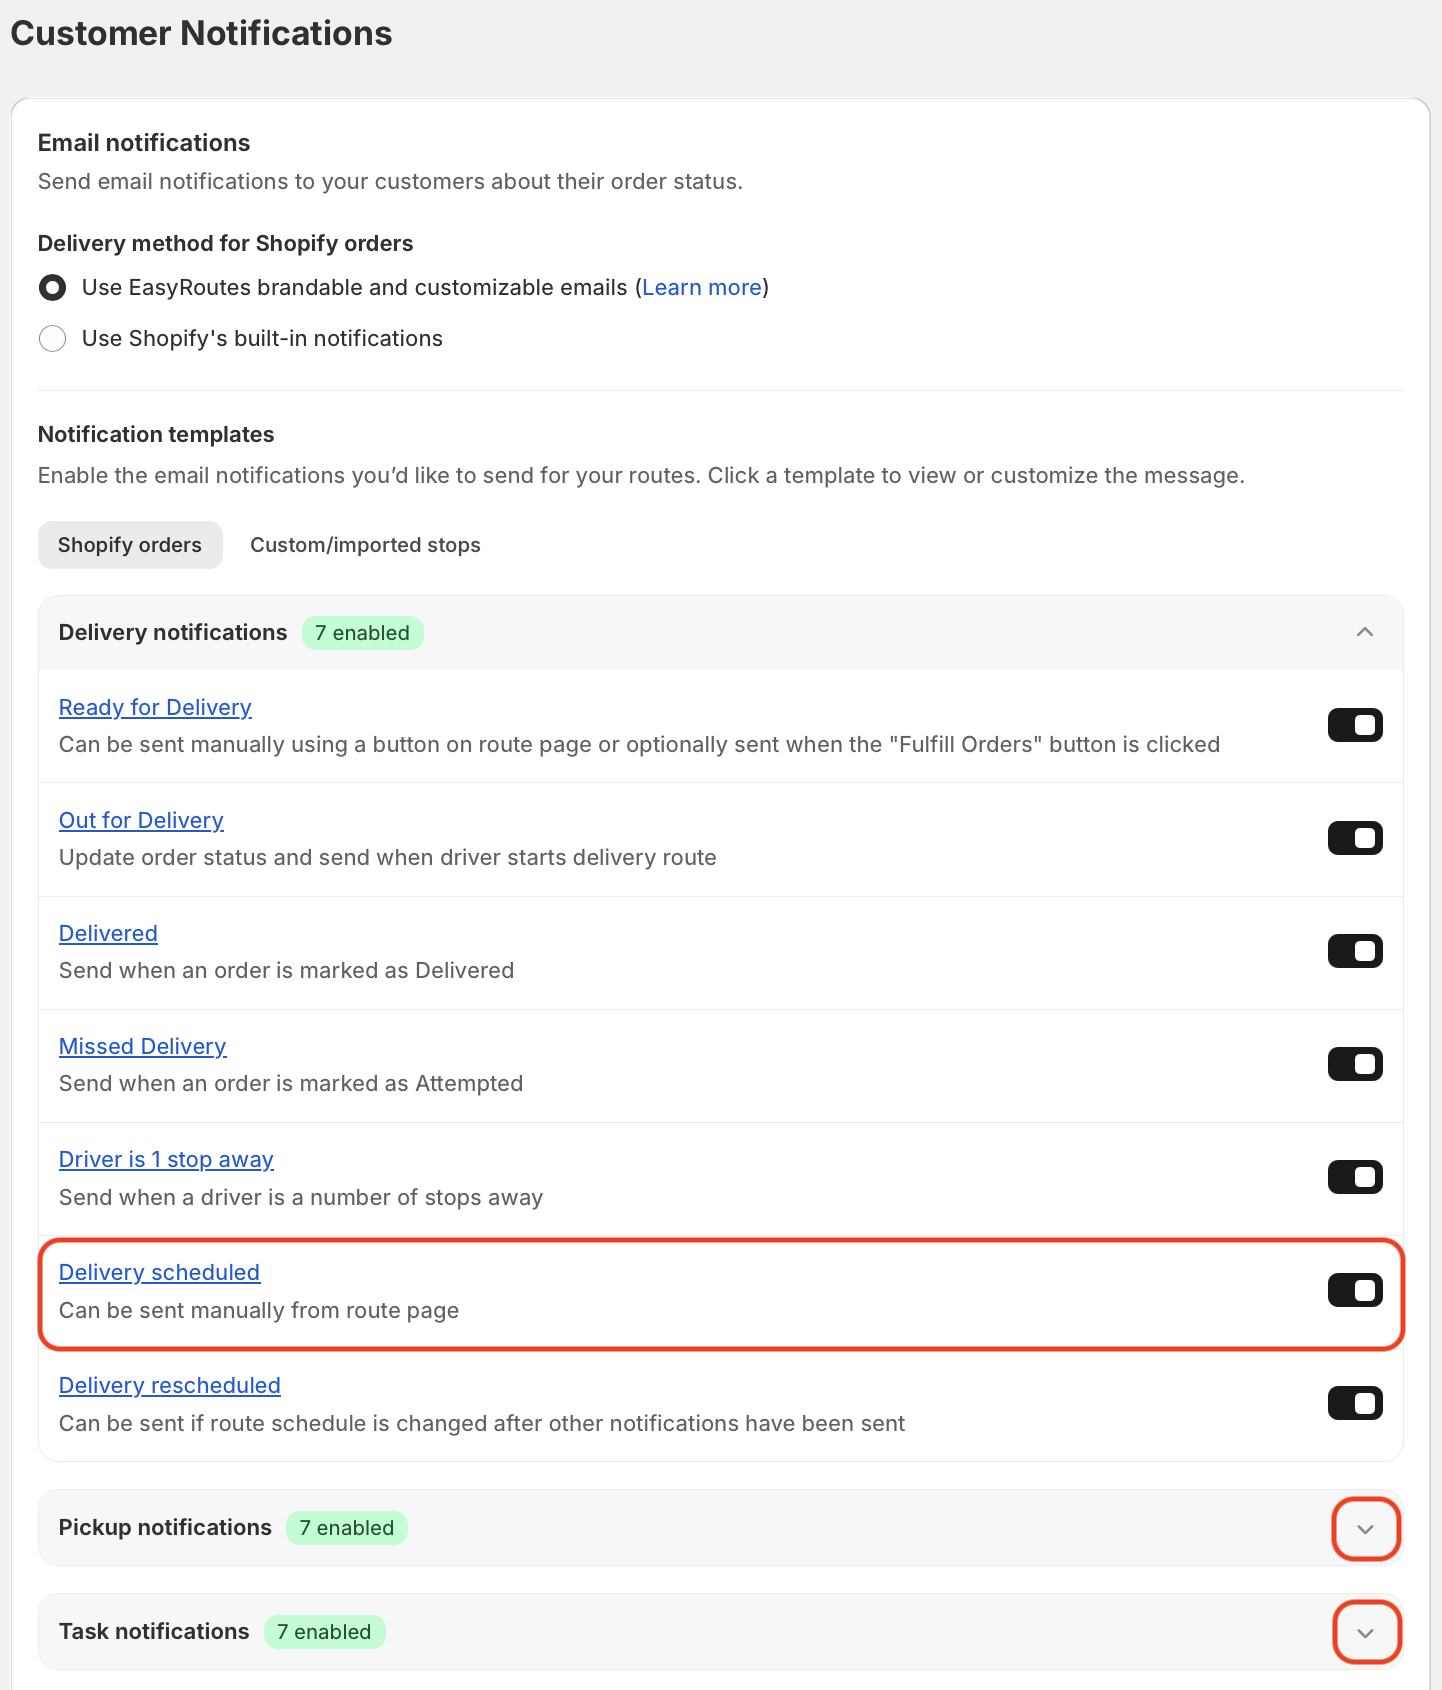Choose EasyRoutes brandable emails radio button

coord(53,288)
